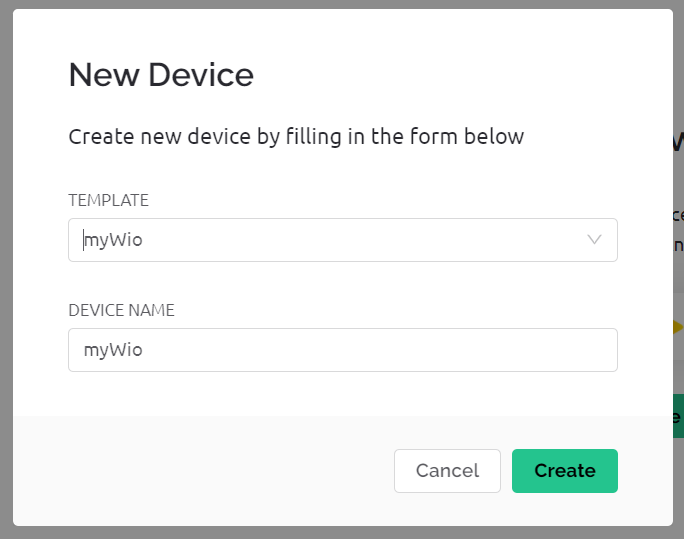
Task: Expand the Template dropdown chevron arrow
Action: click(594, 240)
